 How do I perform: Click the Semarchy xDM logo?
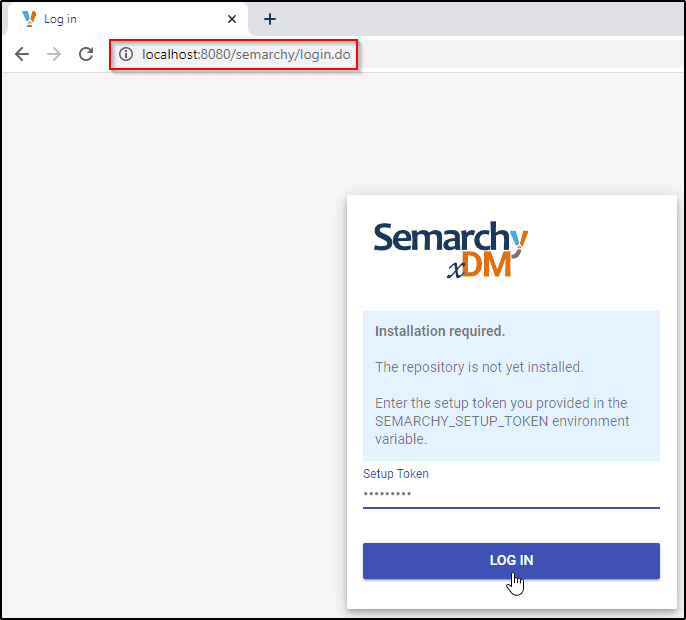click(450, 249)
